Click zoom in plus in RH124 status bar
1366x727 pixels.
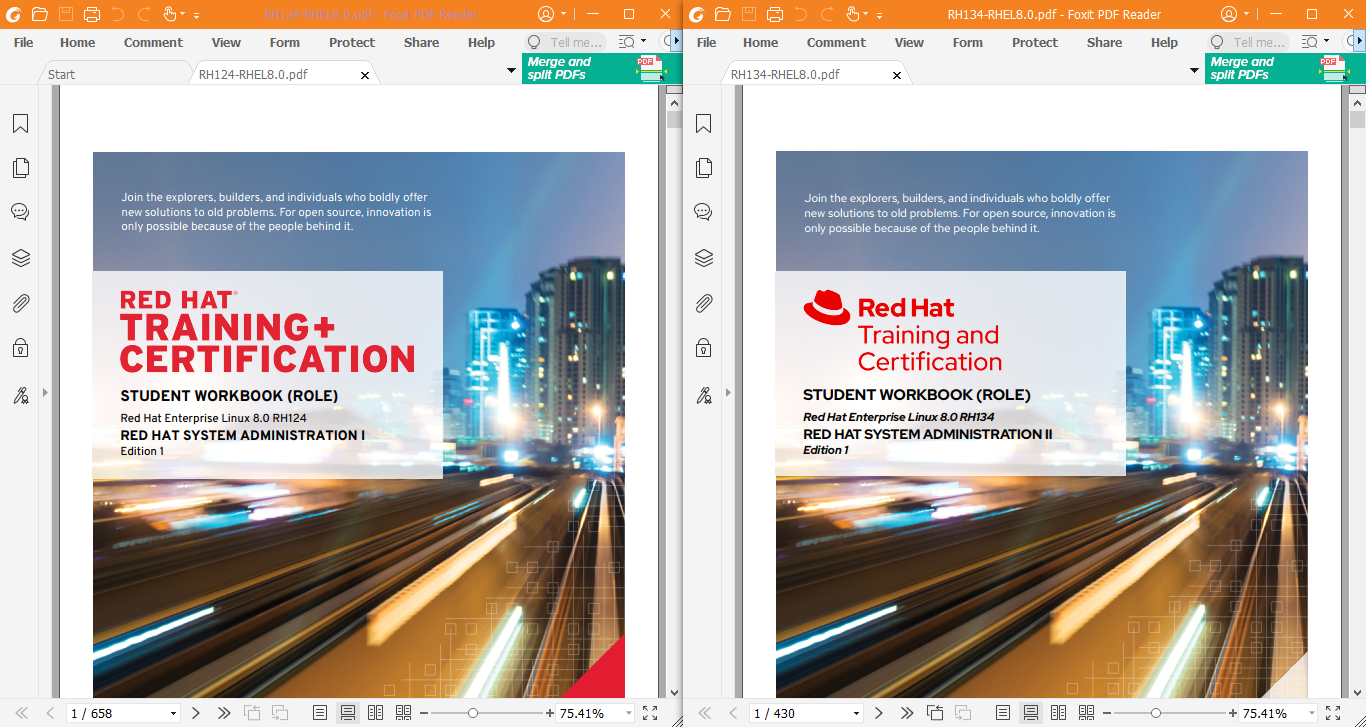click(550, 713)
